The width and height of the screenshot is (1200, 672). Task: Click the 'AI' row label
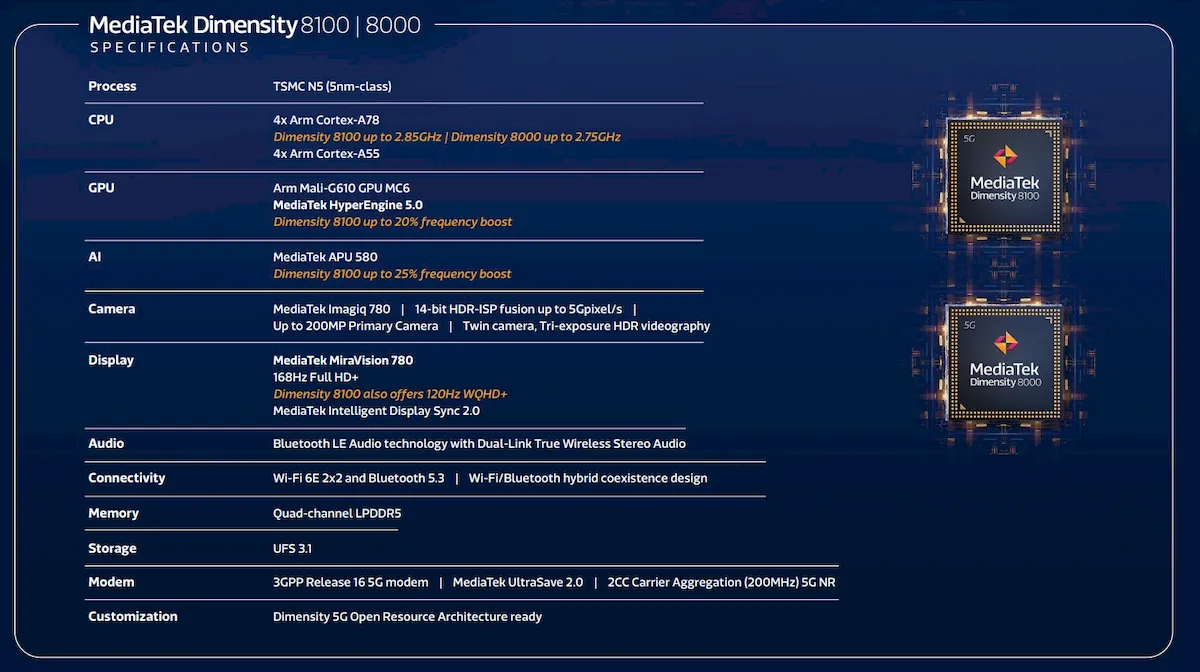click(95, 257)
